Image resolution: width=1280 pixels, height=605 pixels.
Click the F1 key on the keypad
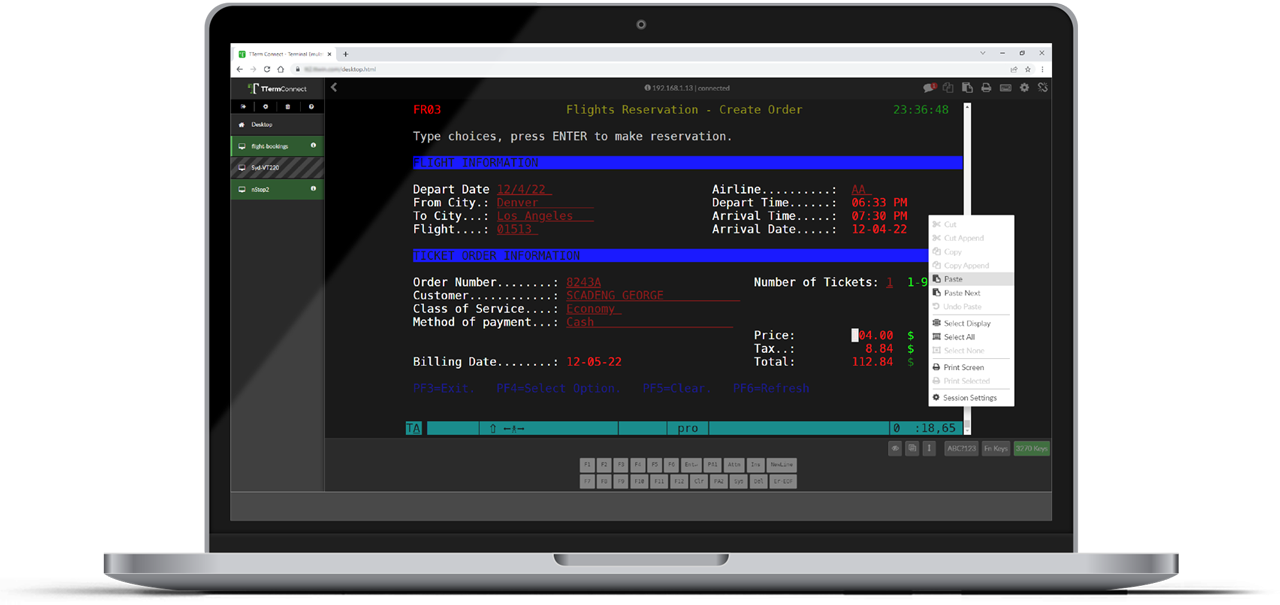pyautogui.click(x=588, y=465)
